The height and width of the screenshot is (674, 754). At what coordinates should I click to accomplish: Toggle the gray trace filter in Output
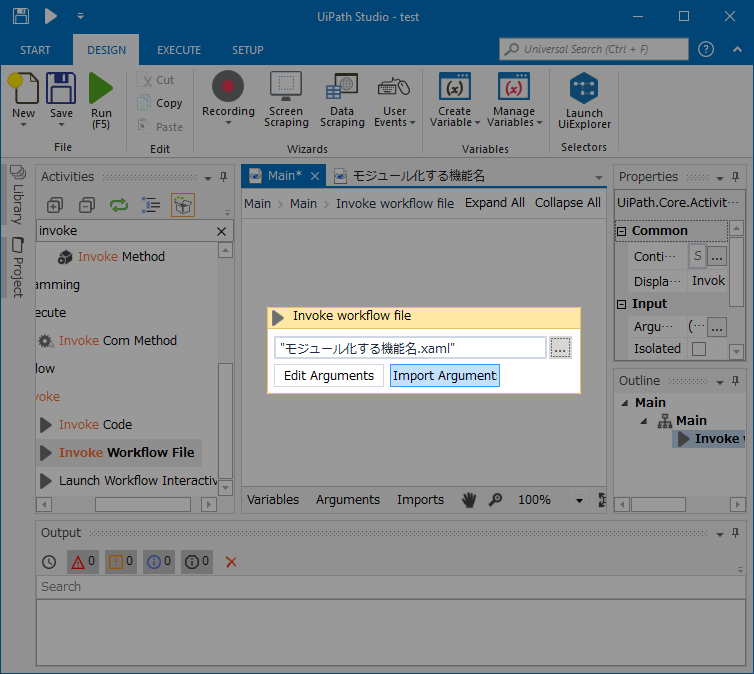tap(197, 562)
